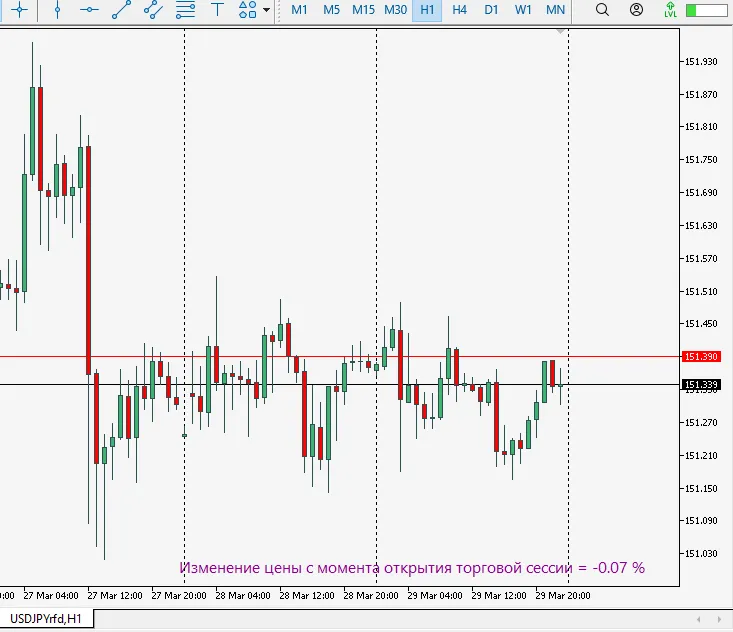The image size is (733, 632).
Task: Open the search magnifier
Action: pyautogui.click(x=602, y=10)
